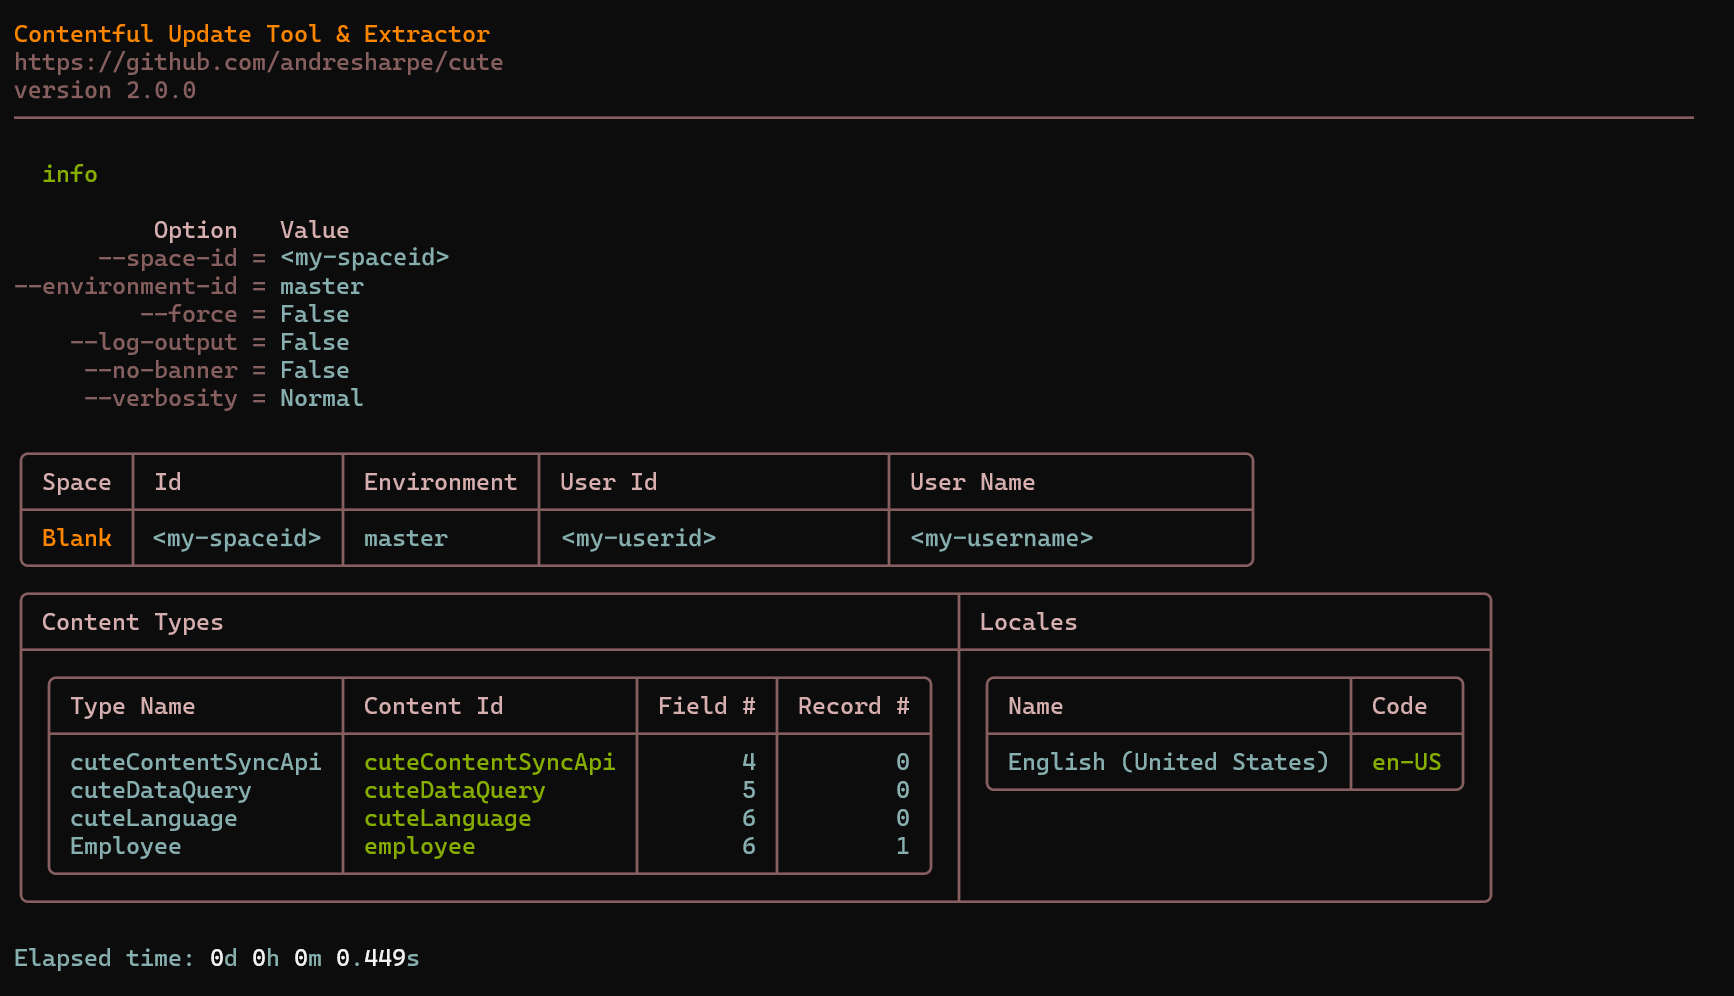Select the '--log-output' option name
Viewport: 1734px width, 996px height.
coord(154,342)
